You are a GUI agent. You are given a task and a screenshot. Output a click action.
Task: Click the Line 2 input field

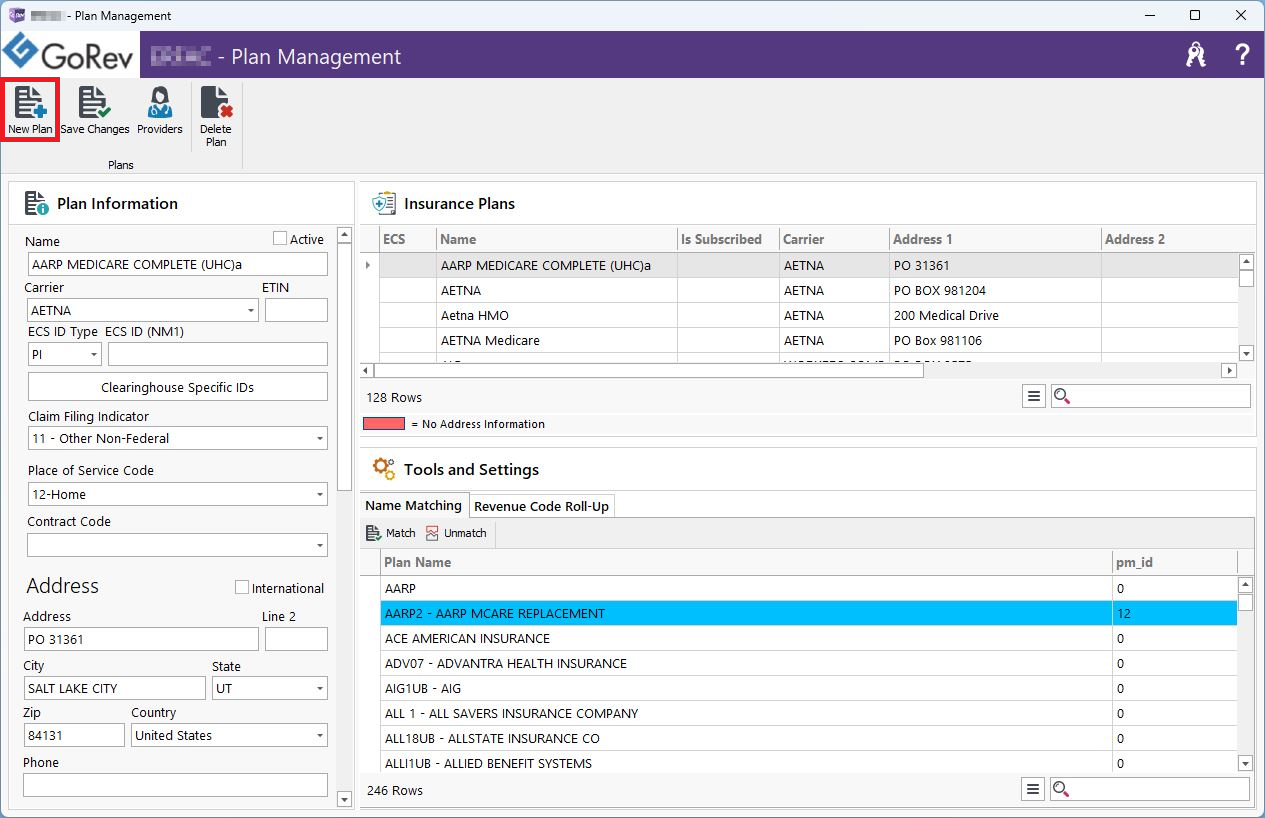[296, 639]
